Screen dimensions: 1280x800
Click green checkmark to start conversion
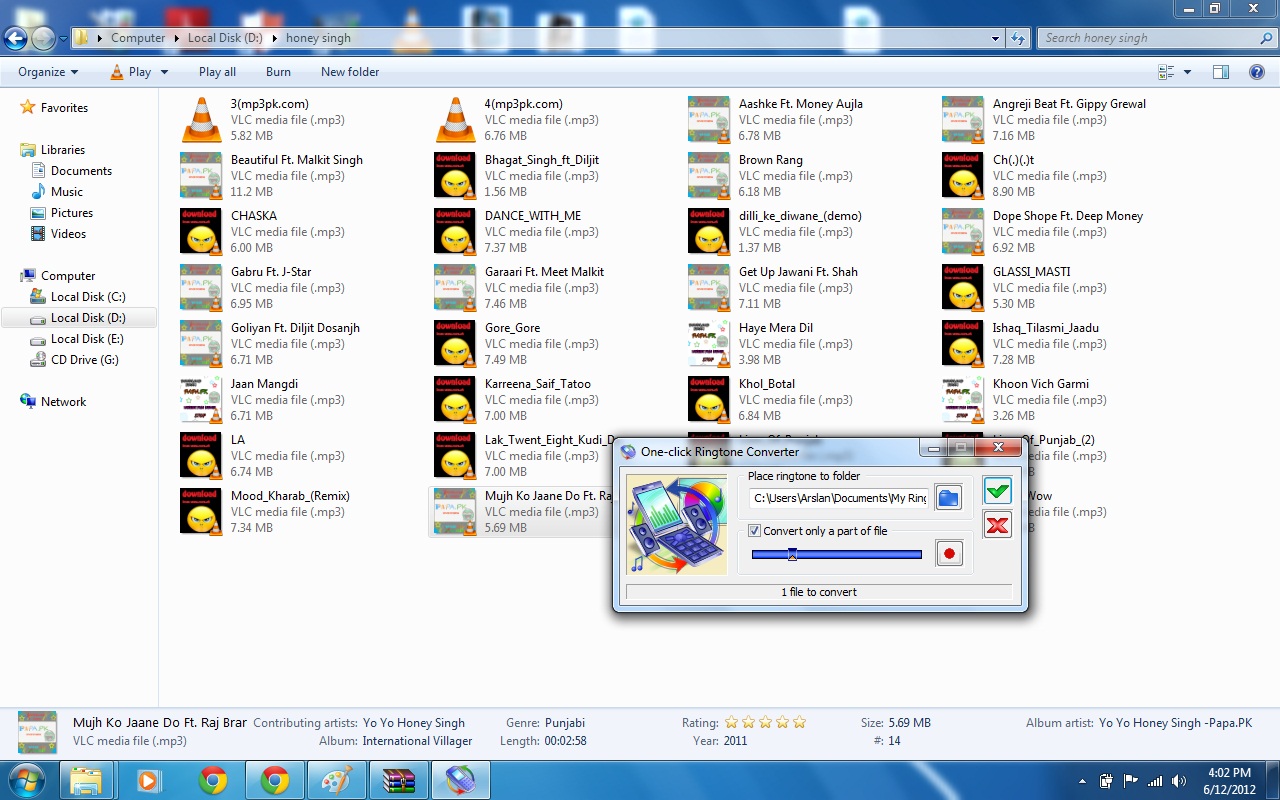click(997, 490)
